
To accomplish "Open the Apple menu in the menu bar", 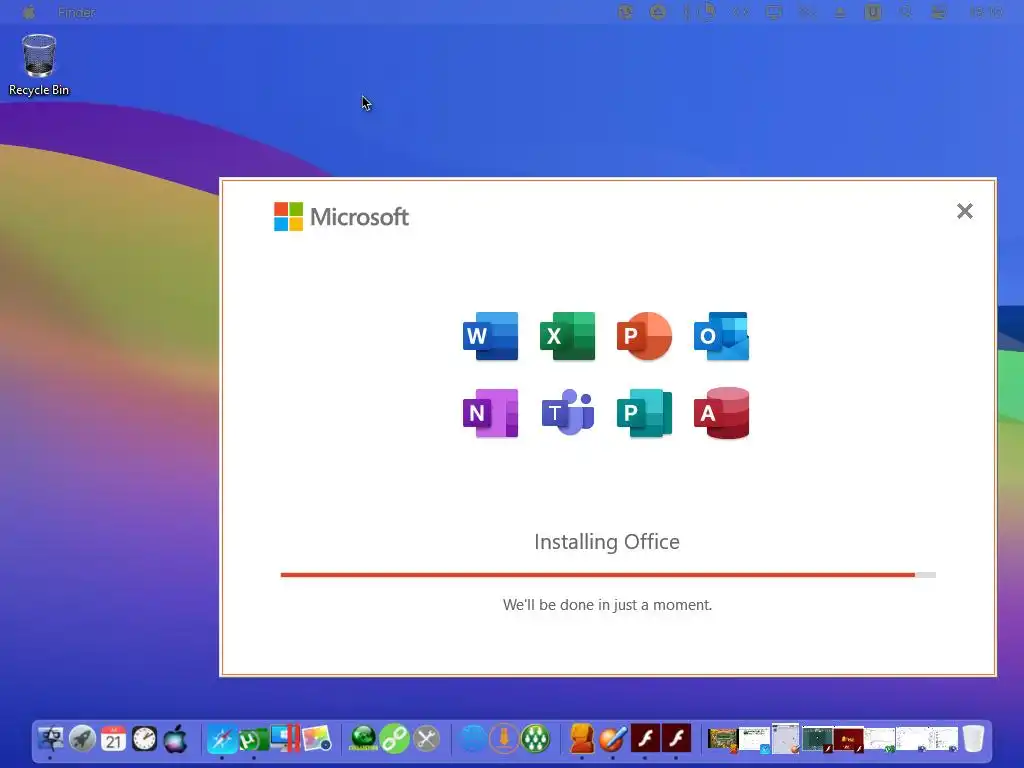I will pyautogui.click(x=29, y=12).
